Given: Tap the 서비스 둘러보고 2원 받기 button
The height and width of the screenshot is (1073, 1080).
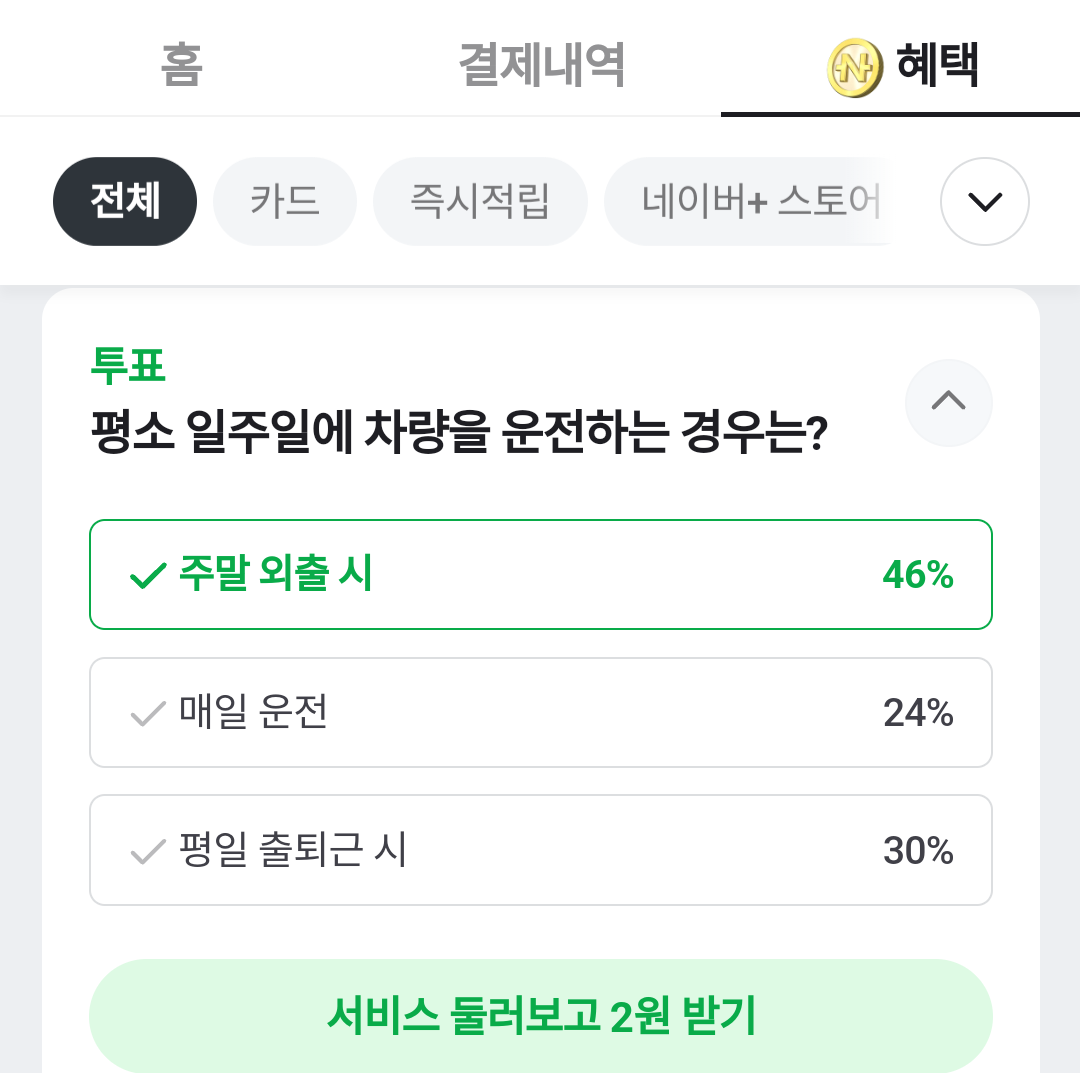Looking at the screenshot, I should (x=540, y=1016).
